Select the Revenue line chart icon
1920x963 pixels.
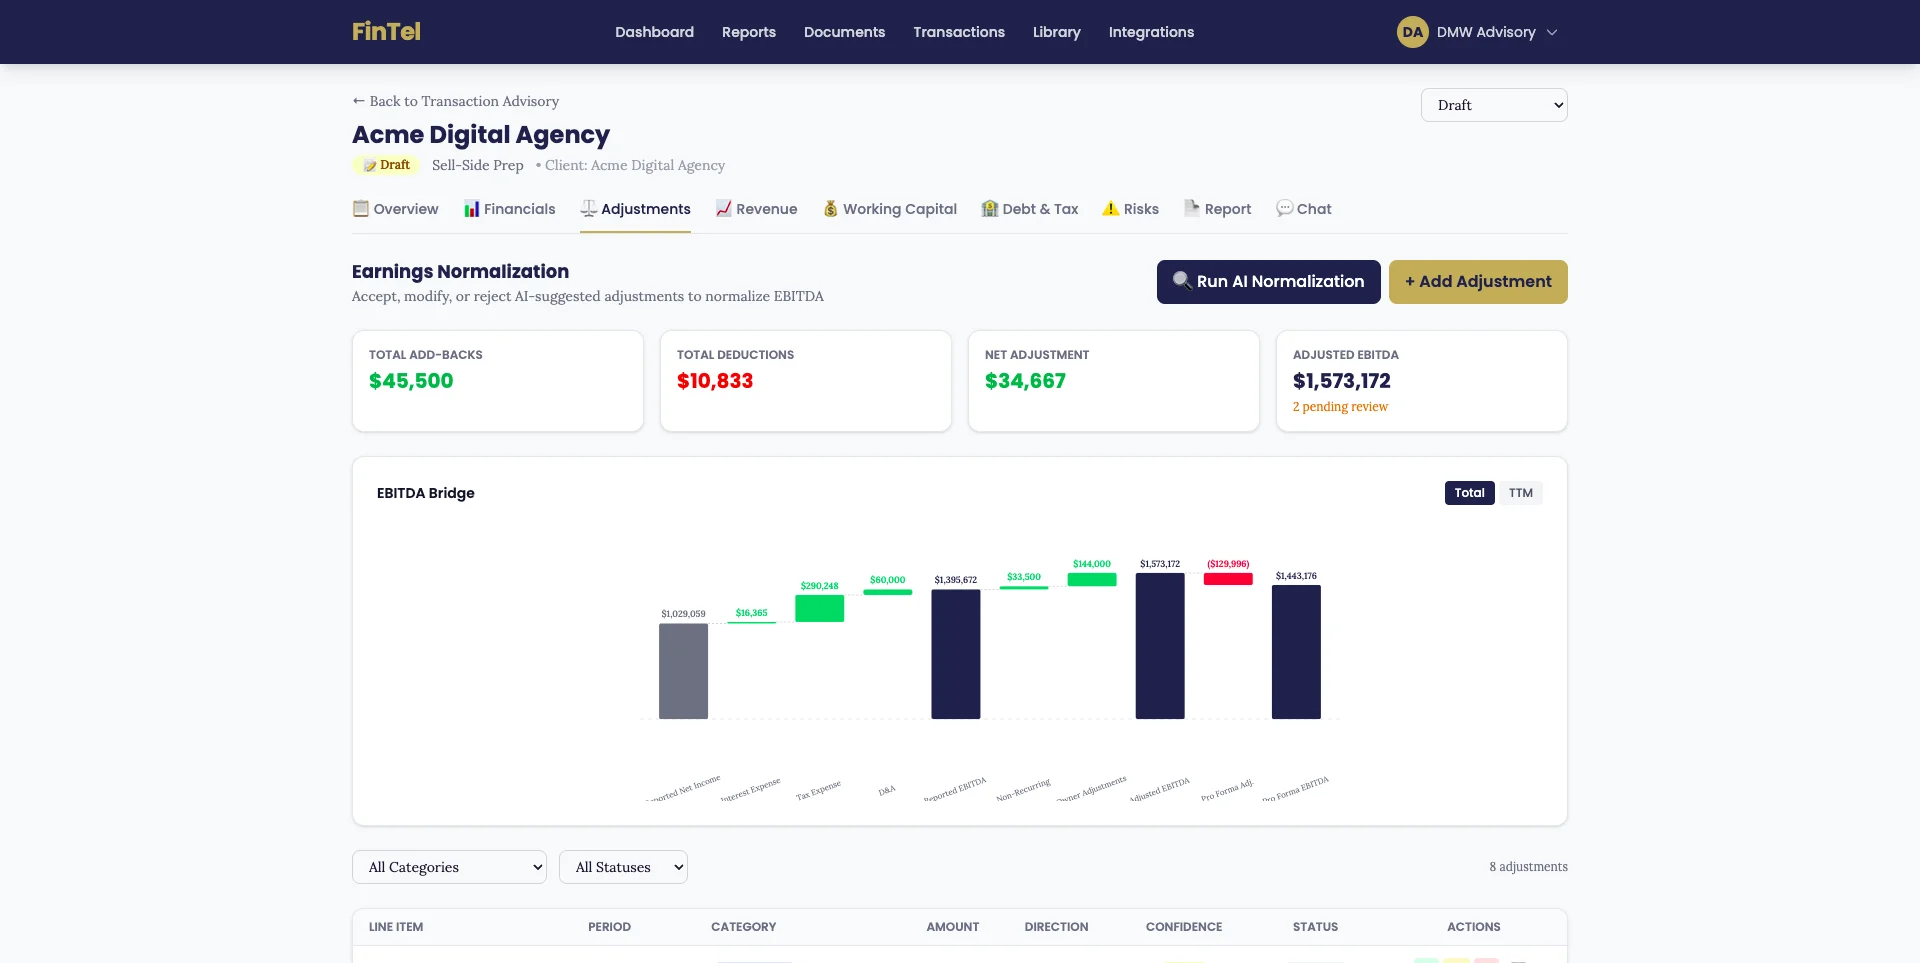(x=723, y=209)
